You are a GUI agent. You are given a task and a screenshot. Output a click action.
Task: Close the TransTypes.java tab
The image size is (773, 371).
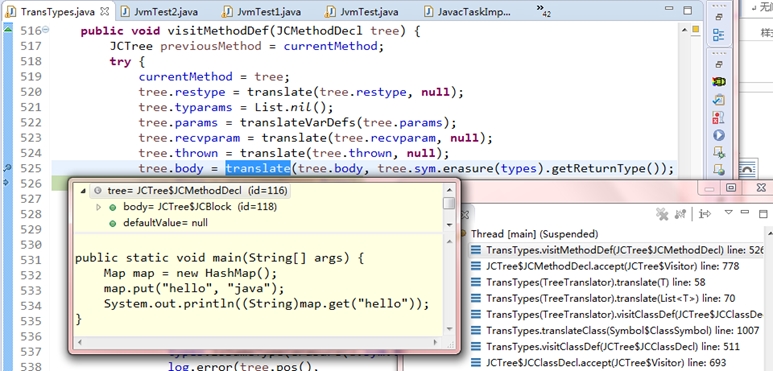(105, 11)
